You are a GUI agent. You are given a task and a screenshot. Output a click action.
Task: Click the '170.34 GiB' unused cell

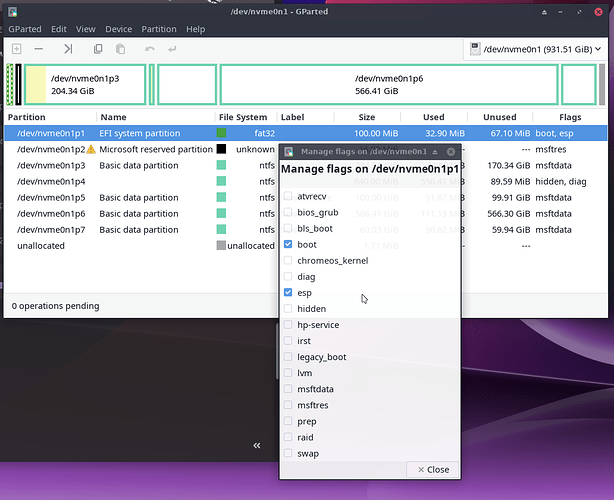[509, 165]
